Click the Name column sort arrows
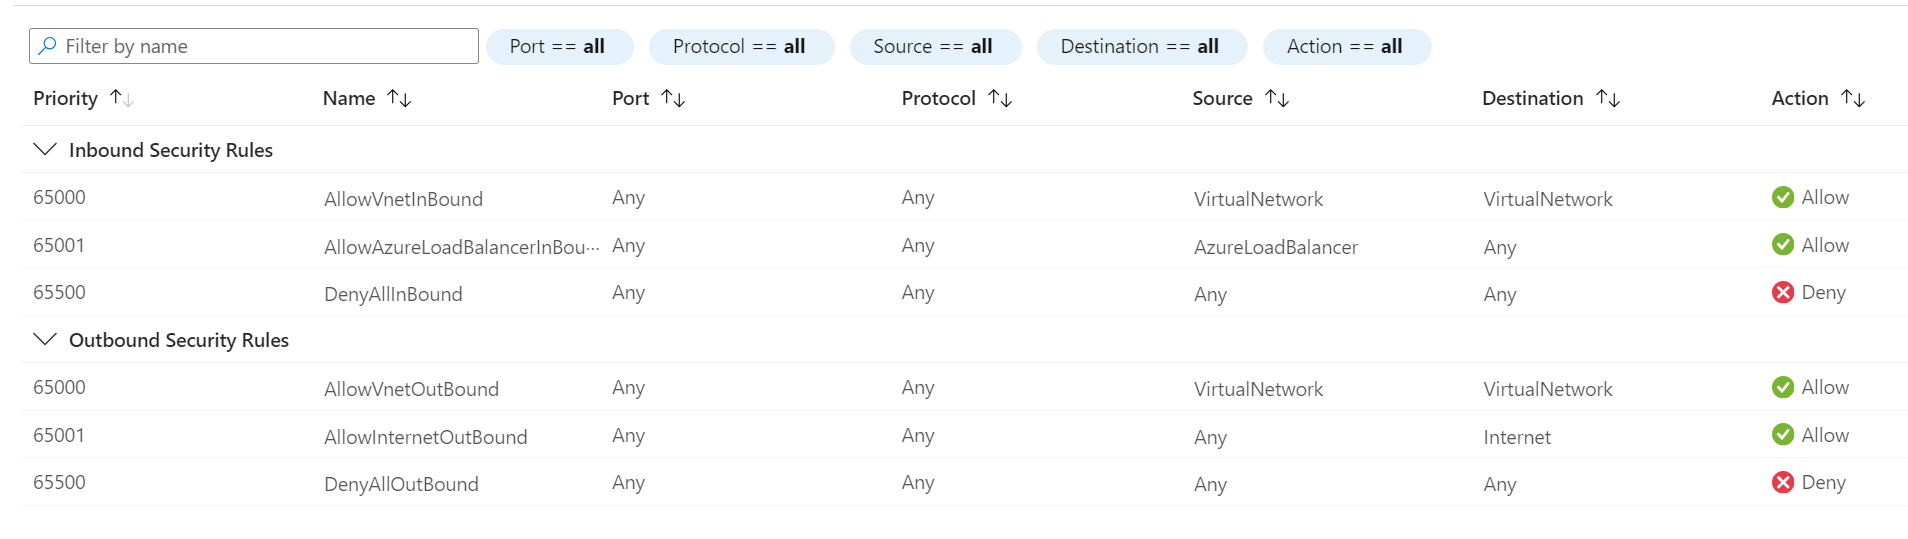Image resolution: width=1908 pixels, height=539 pixels. (399, 98)
